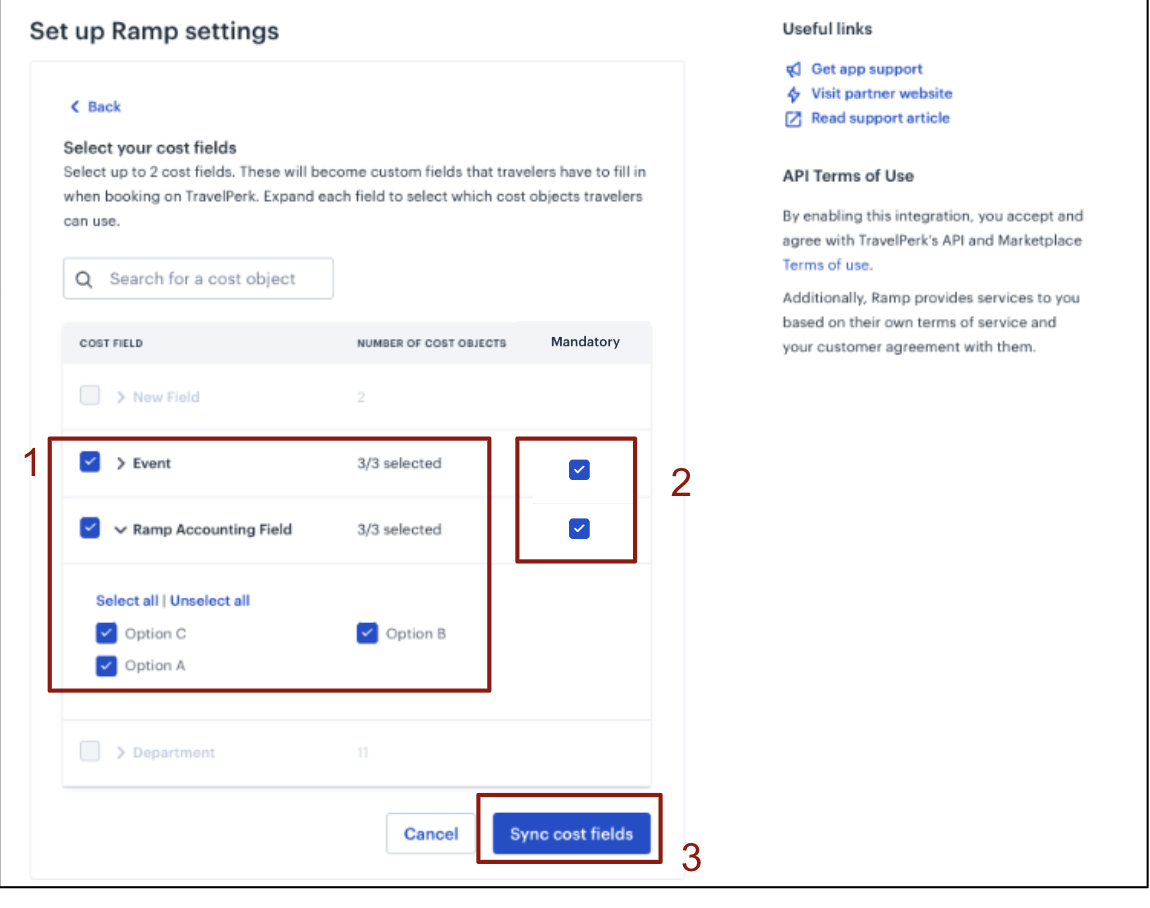Click the Mandatory column header
This screenshot has height=908, width=1150.
(585, 342)
